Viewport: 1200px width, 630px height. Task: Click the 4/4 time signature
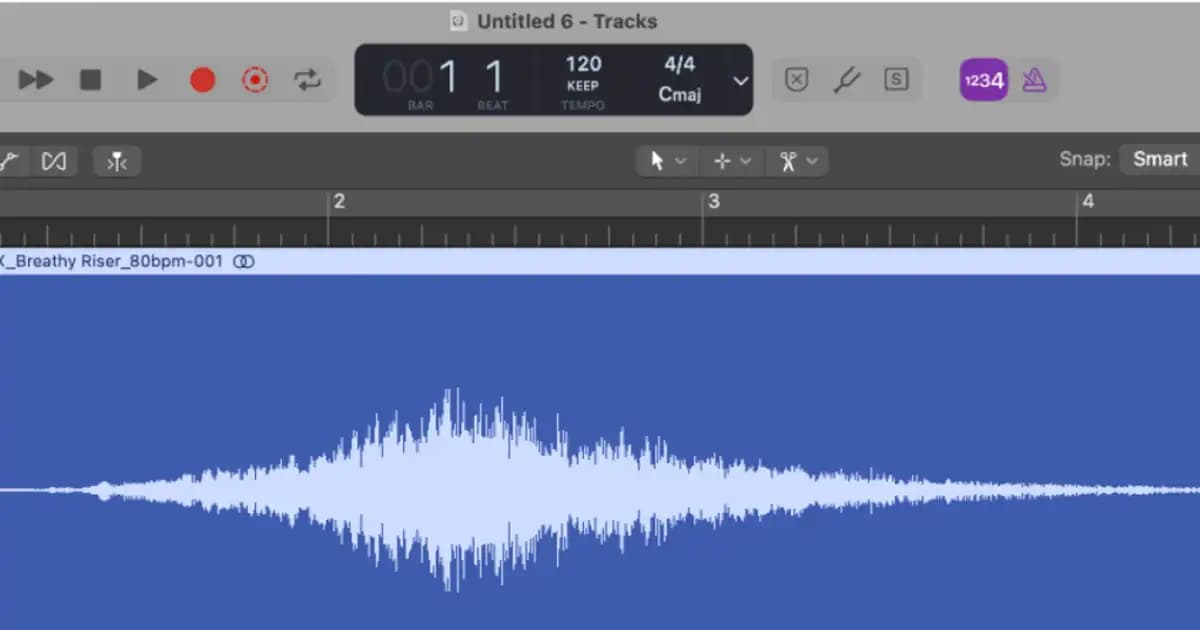(680, 65)
